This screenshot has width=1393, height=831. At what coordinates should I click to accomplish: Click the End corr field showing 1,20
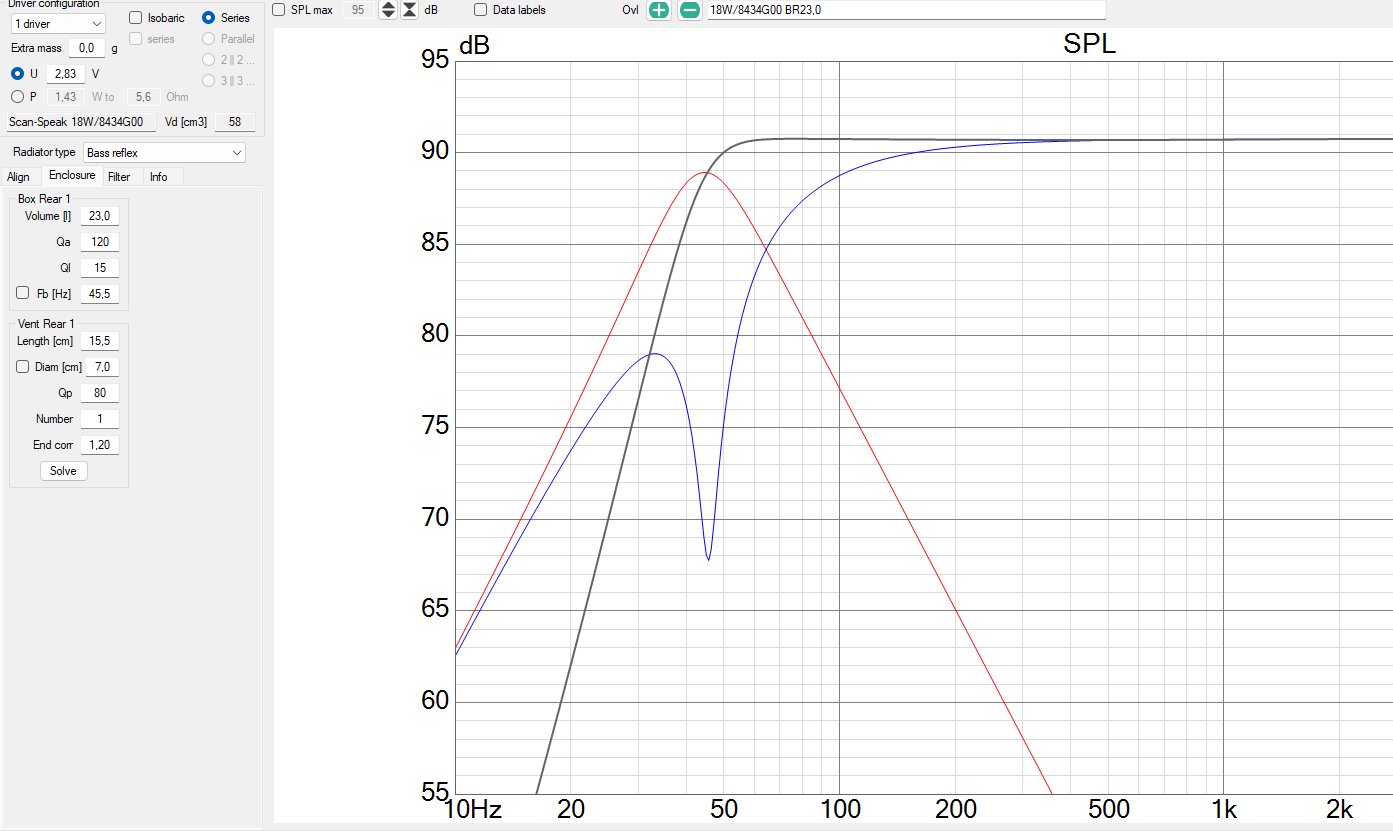pyautogui.click(x=100, y=445)
